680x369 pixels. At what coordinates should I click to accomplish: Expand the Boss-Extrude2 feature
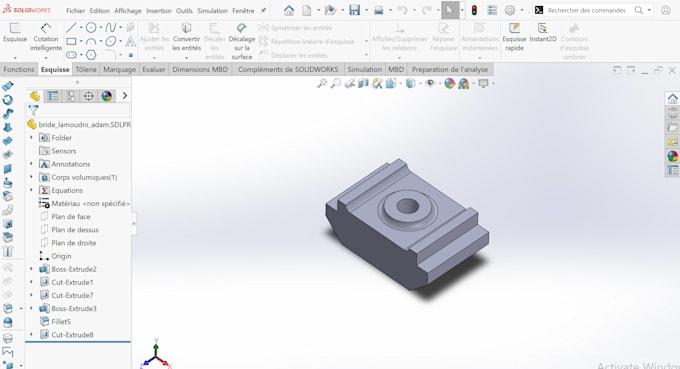pos(31,269)
